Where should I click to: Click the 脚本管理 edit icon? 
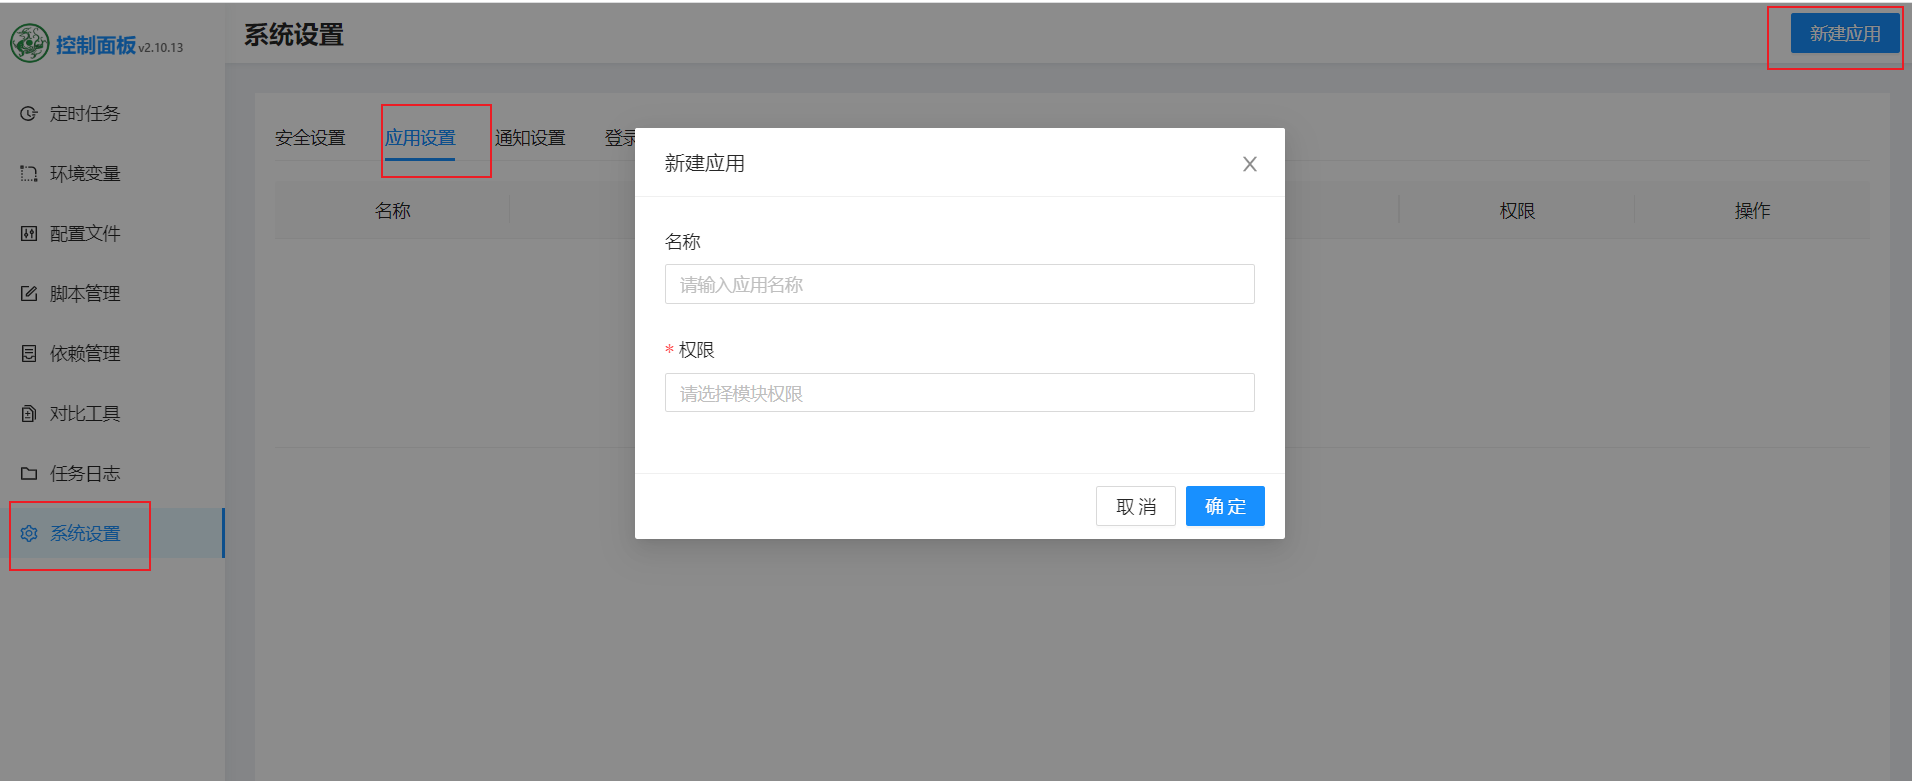point(29,294)
